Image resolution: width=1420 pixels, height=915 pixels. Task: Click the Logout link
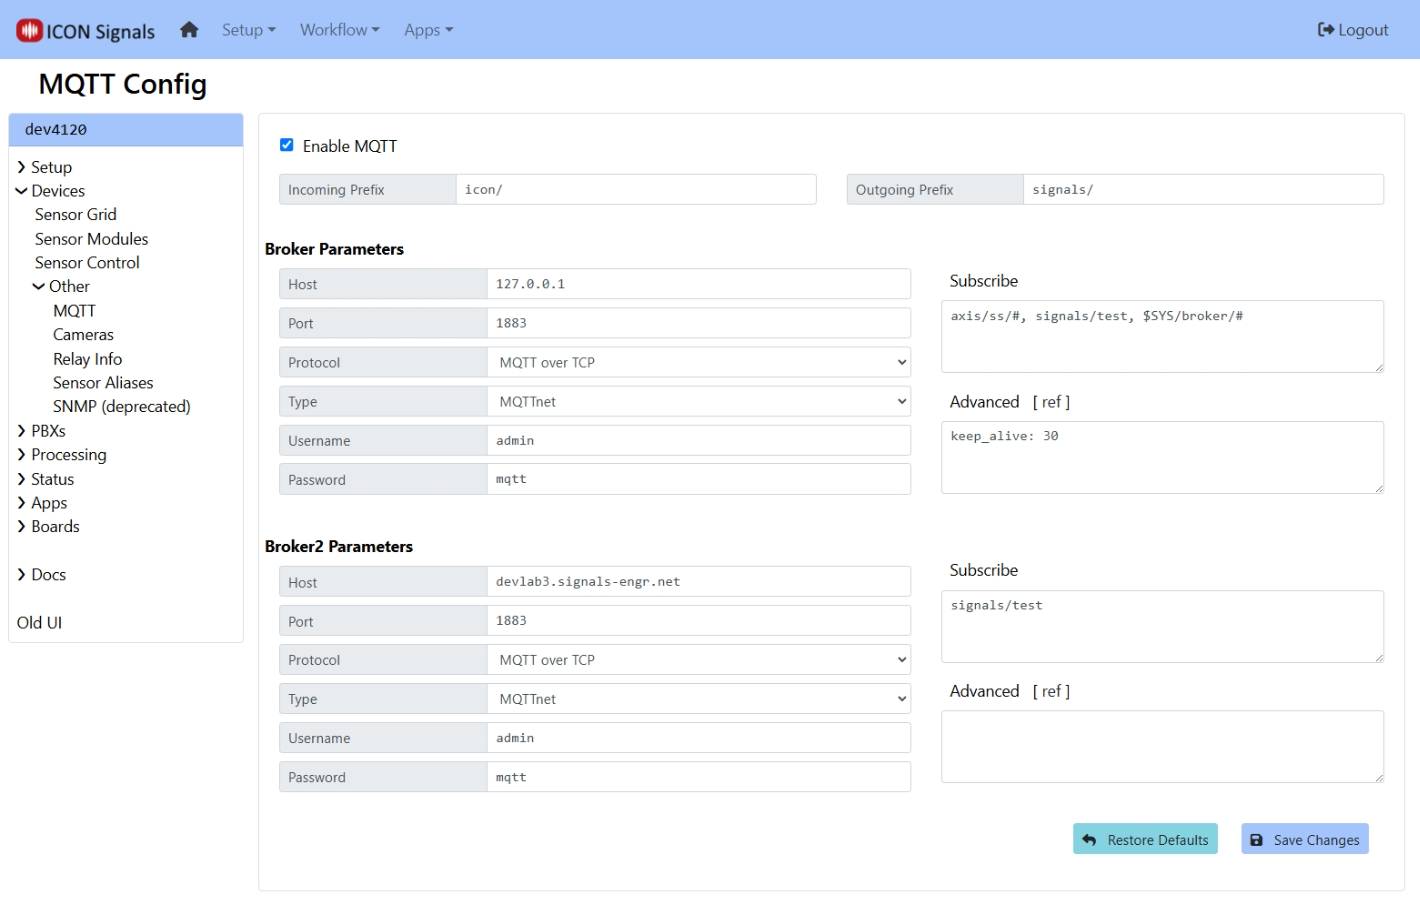[x=1353, y=30]
